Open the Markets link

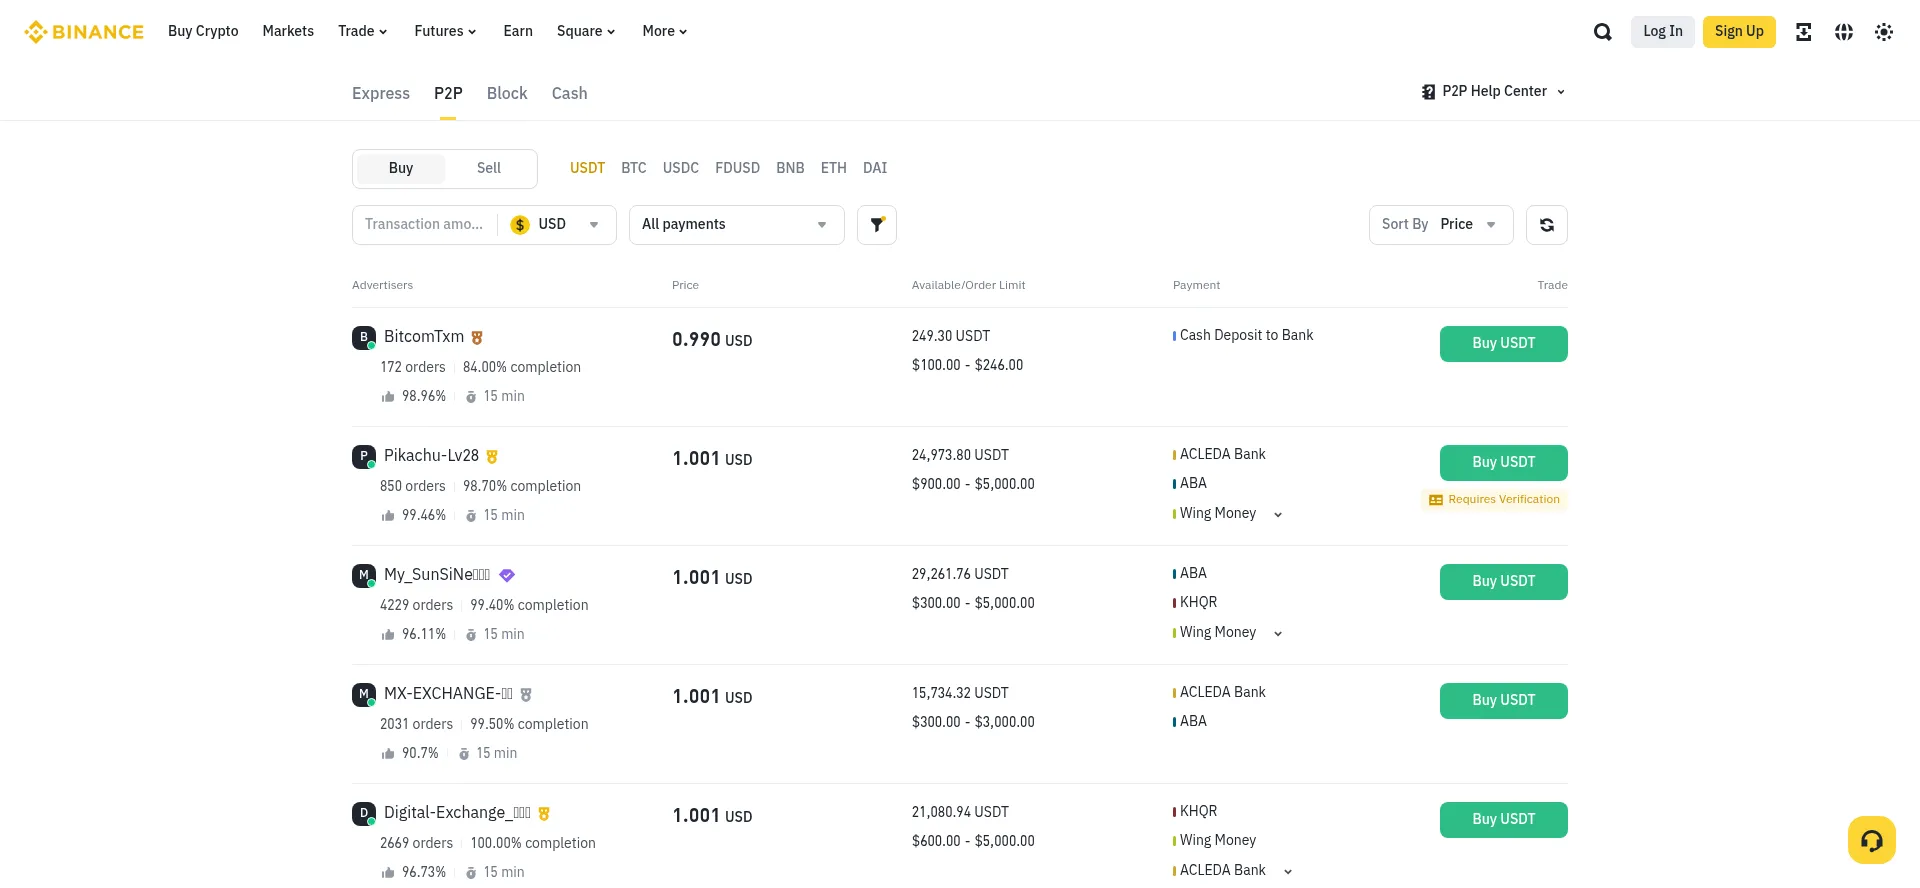tap(288, 32)
